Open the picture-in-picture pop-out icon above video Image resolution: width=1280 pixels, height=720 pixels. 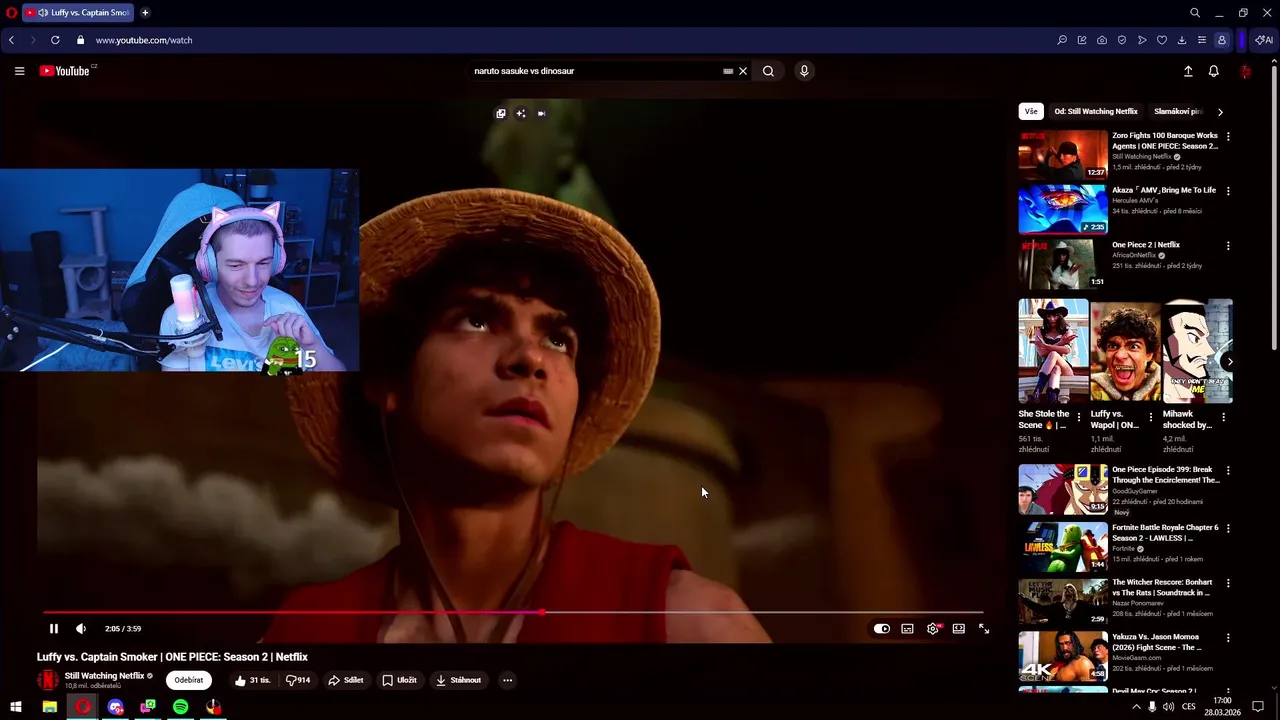point(501,113)
